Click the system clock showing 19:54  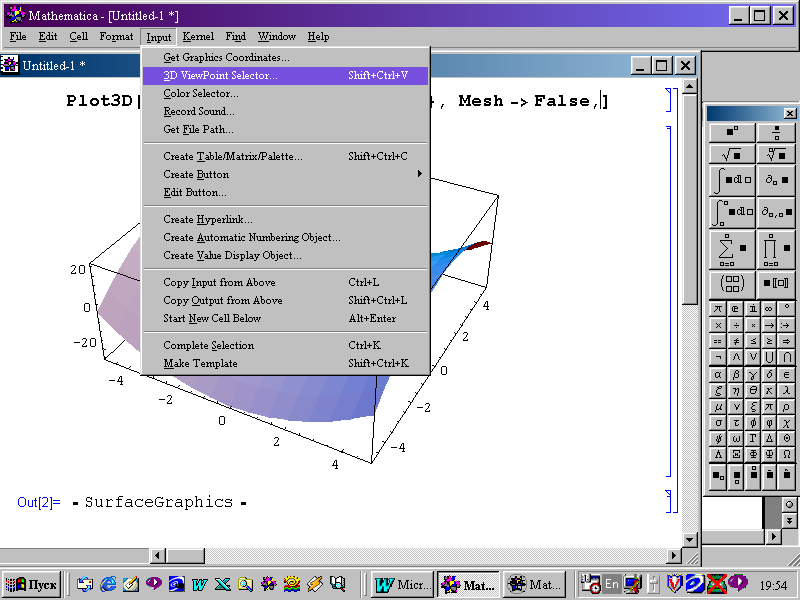tap(773, 585)
